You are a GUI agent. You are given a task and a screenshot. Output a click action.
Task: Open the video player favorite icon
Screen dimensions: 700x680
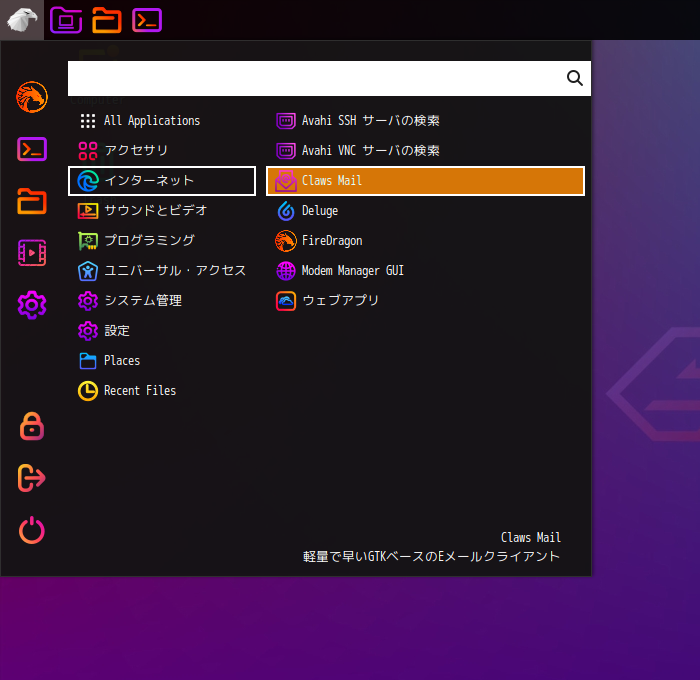point(32,253)
